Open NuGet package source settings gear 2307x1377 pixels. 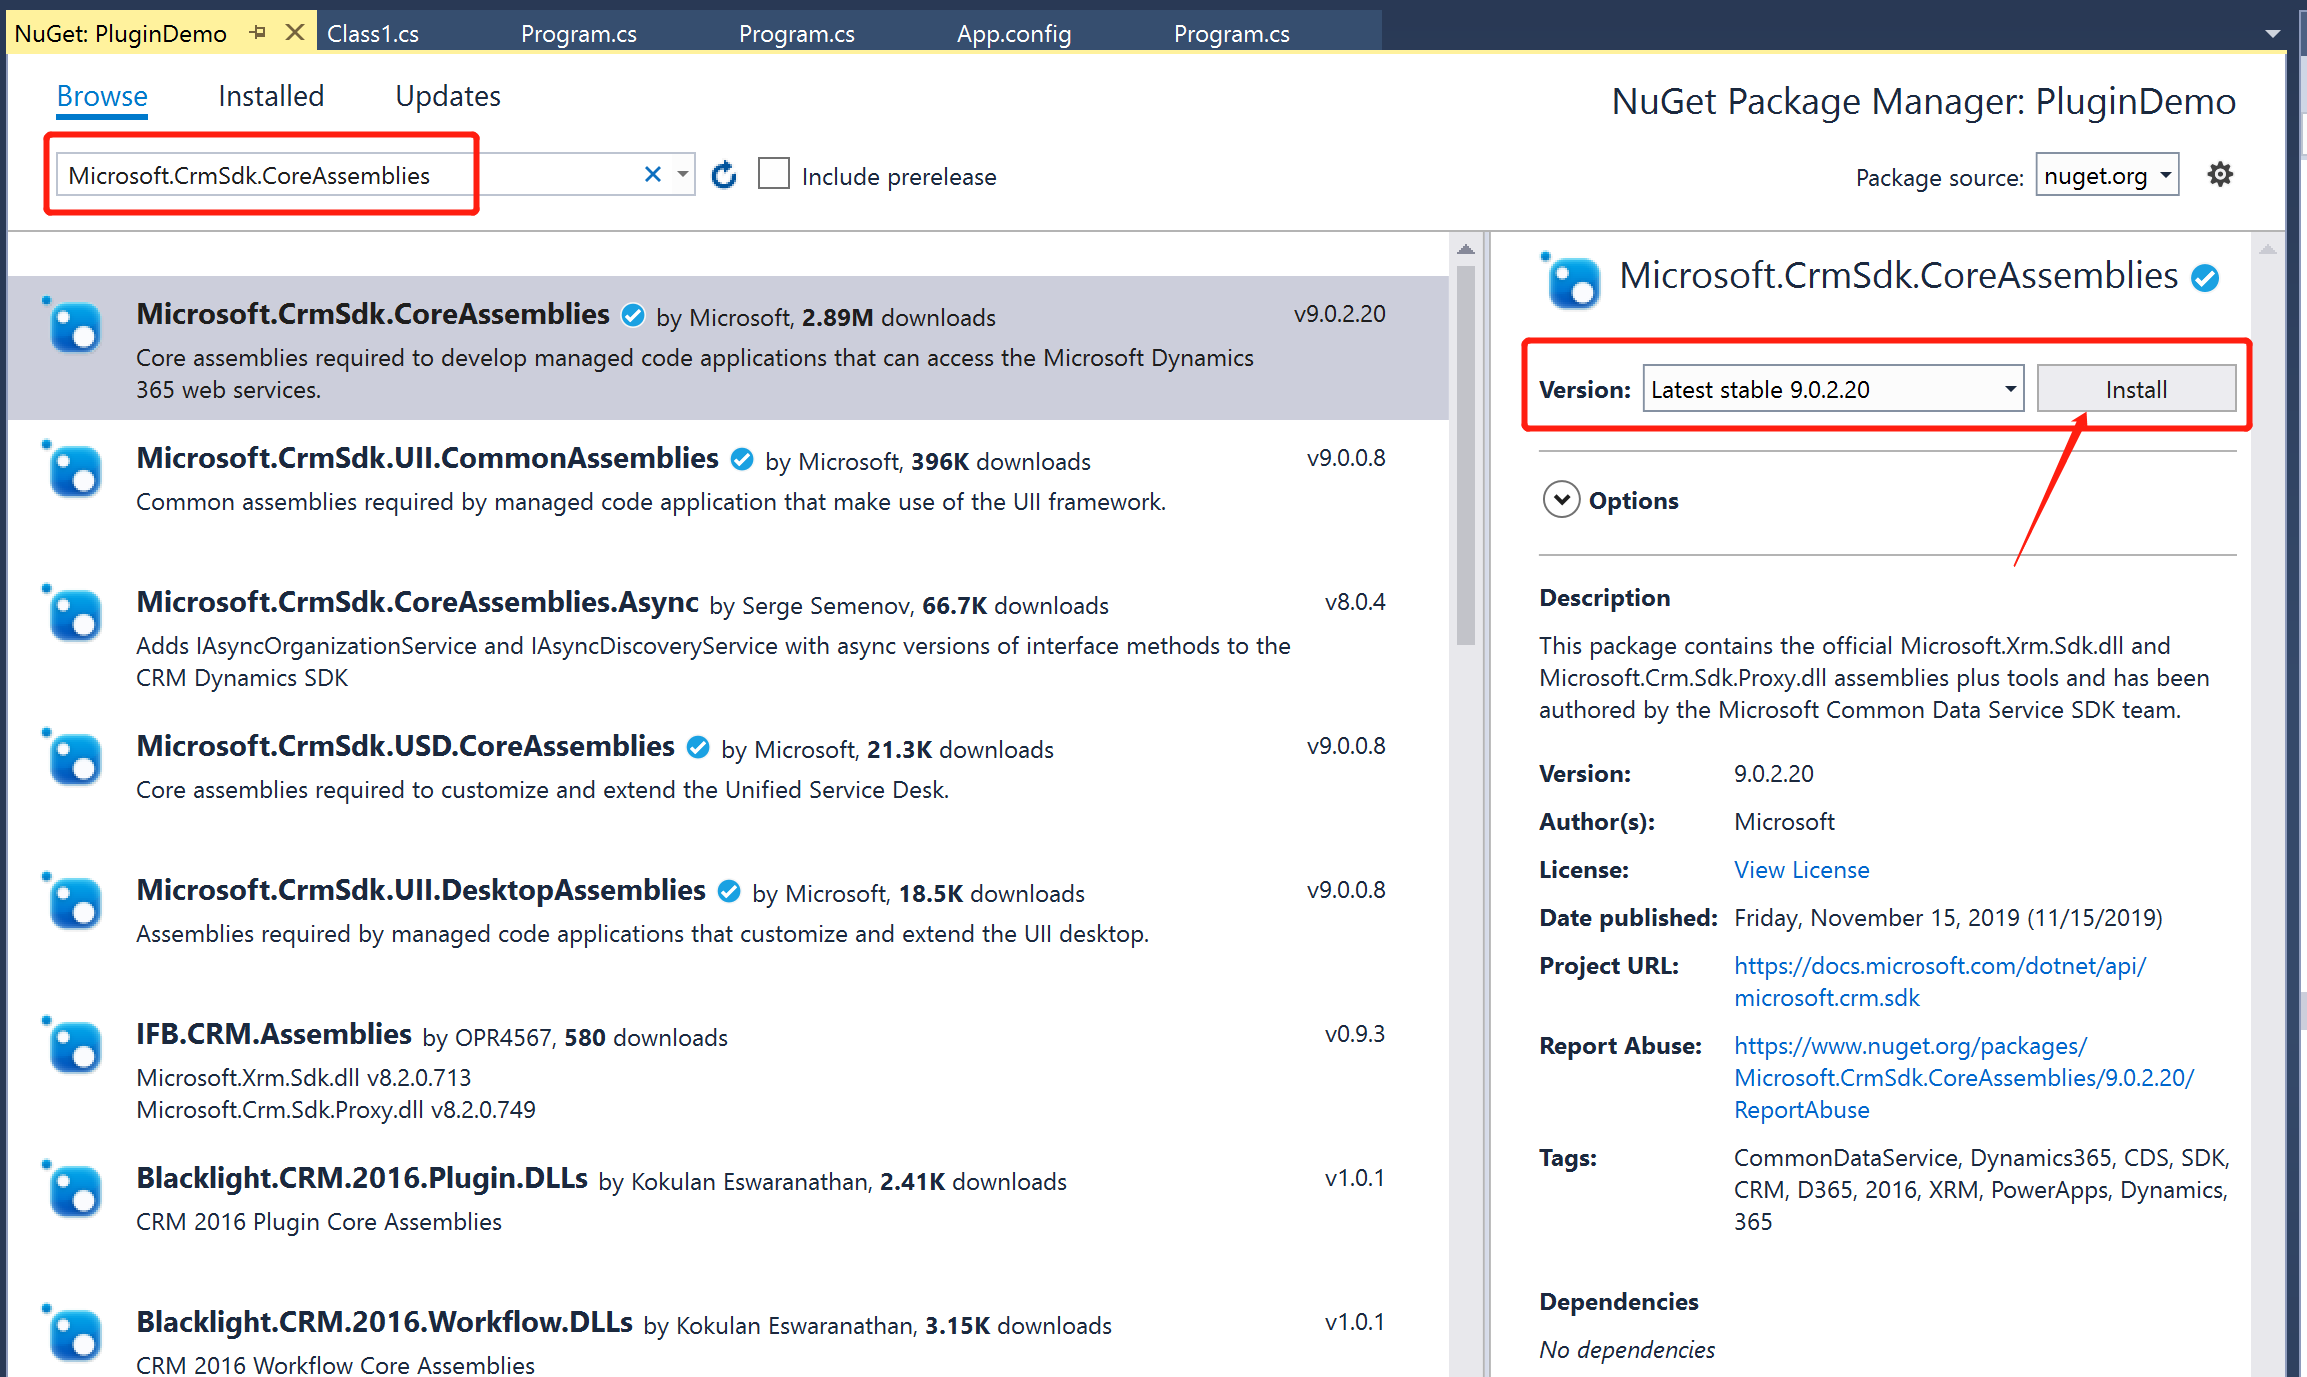[2220, 174]
